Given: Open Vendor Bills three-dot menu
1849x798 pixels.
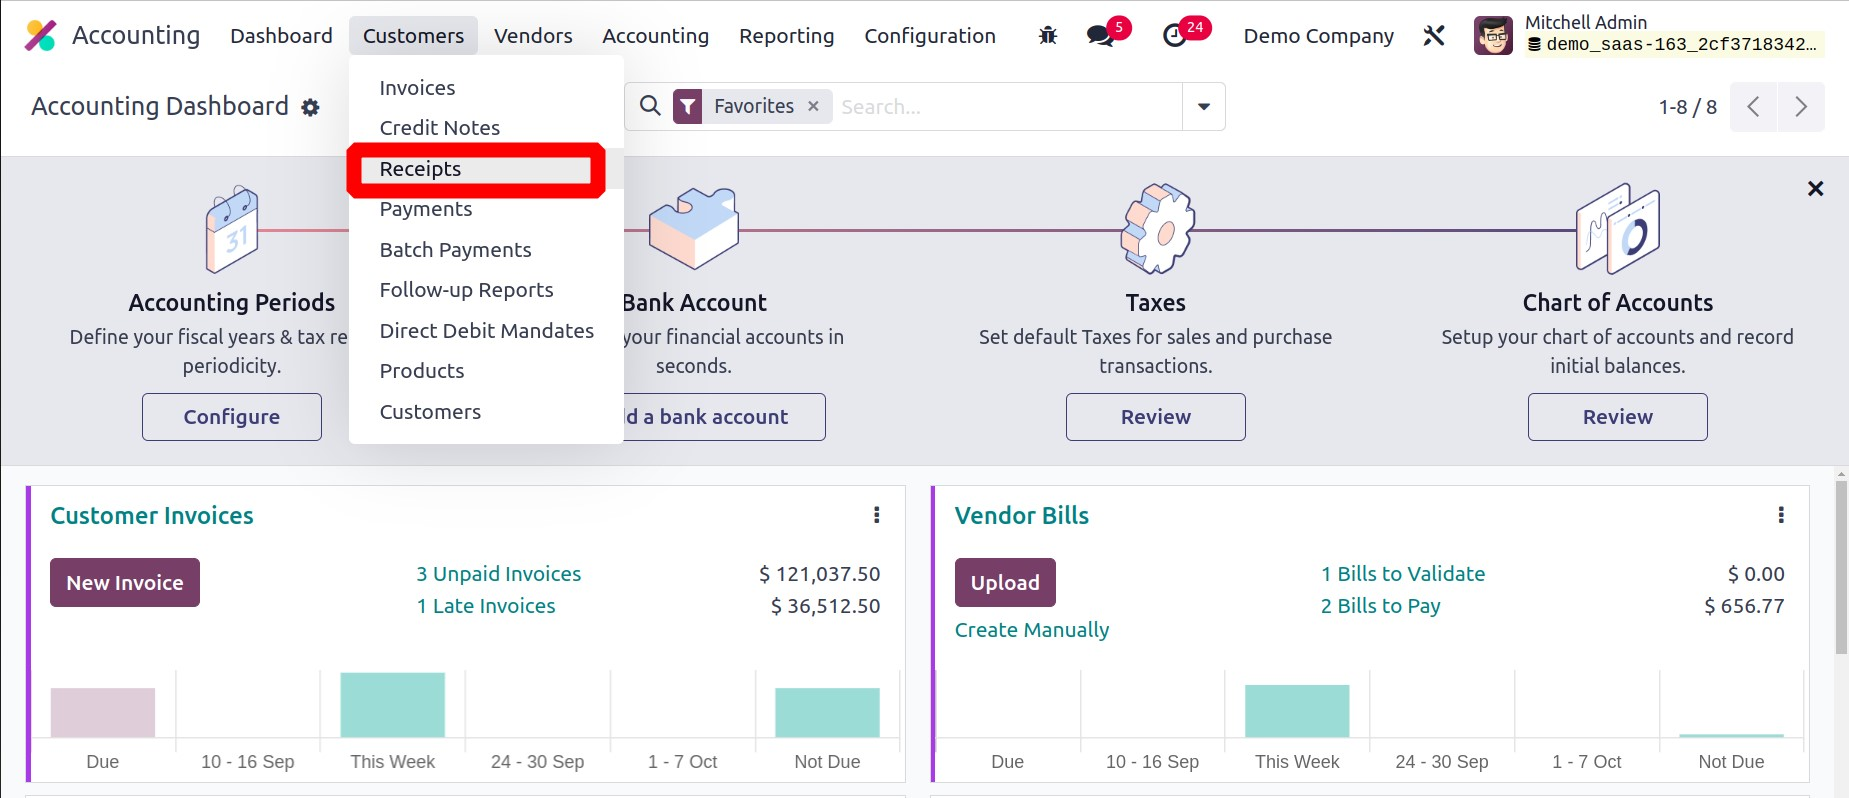Looking at the screenshot, I should point(1780,515).
